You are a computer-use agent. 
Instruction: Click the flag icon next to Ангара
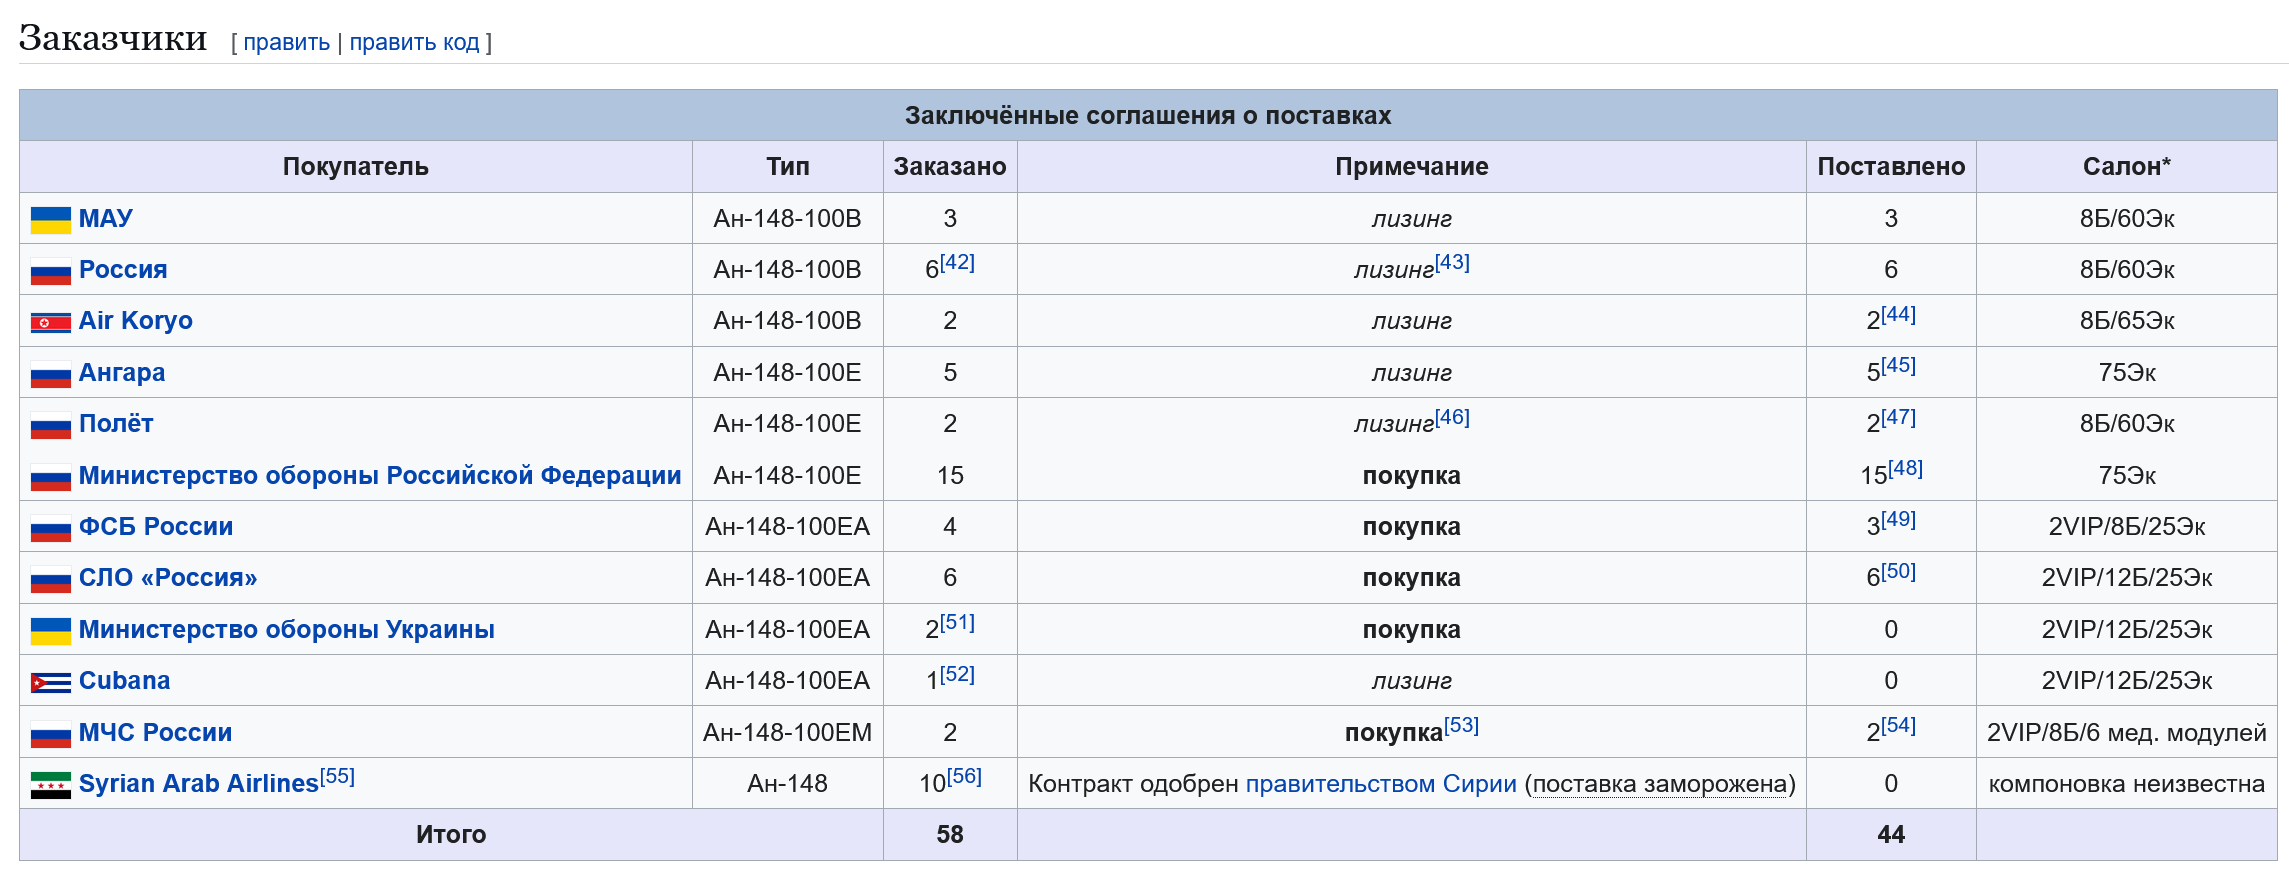(51, 374)
